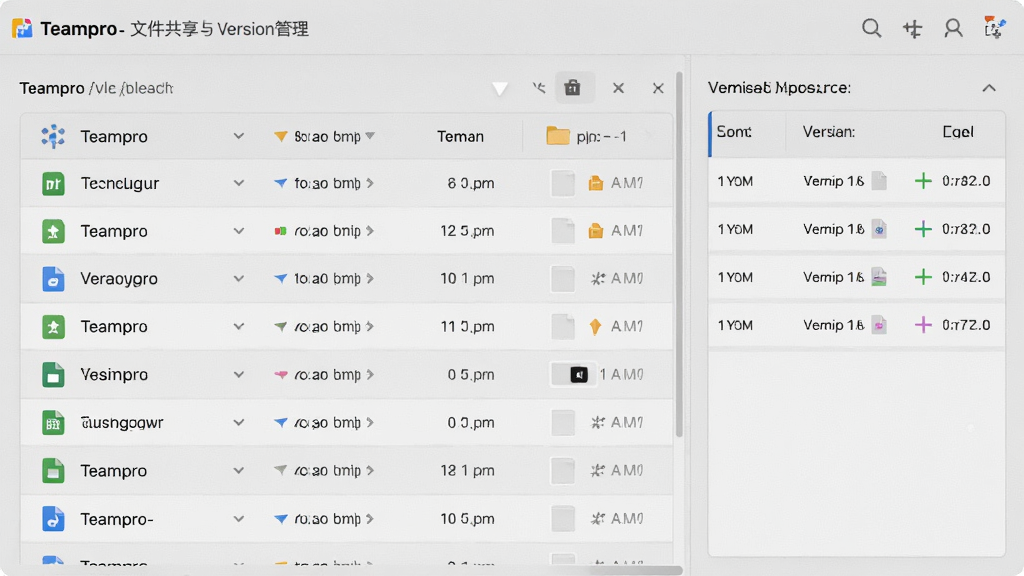This screenshot has height=576, width=1024.
Task: Click the orange filter icon in table header
Action: point(281,136)
